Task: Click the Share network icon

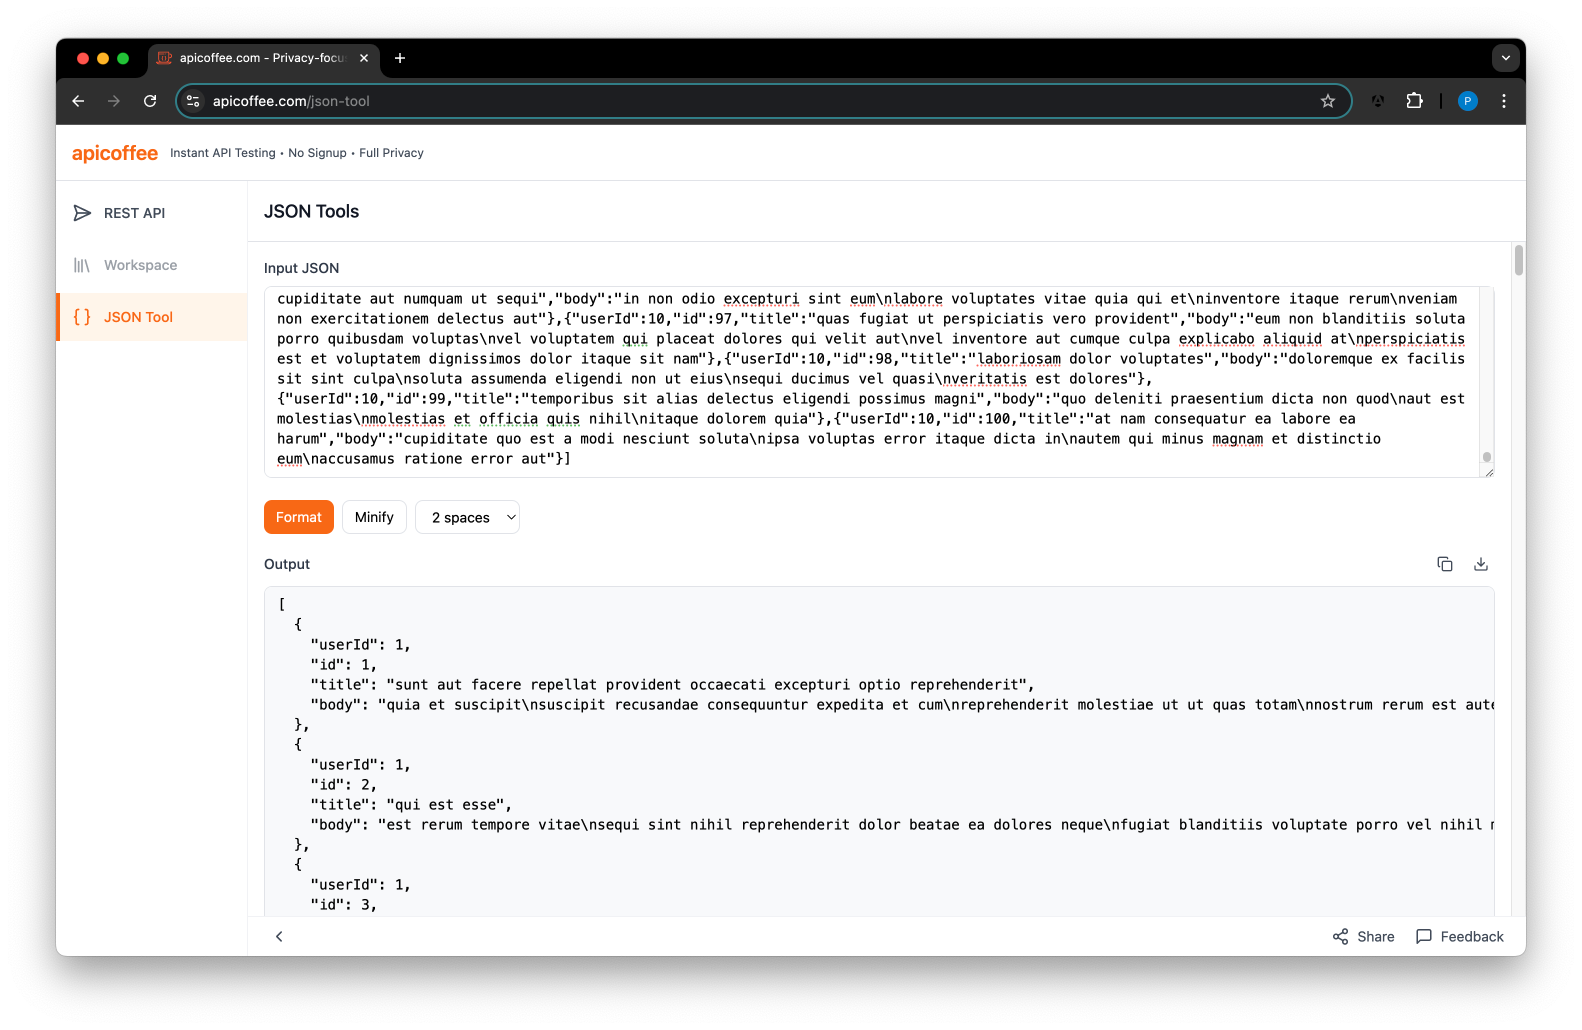Action: pyautogui.click(x=1341, y=937)
